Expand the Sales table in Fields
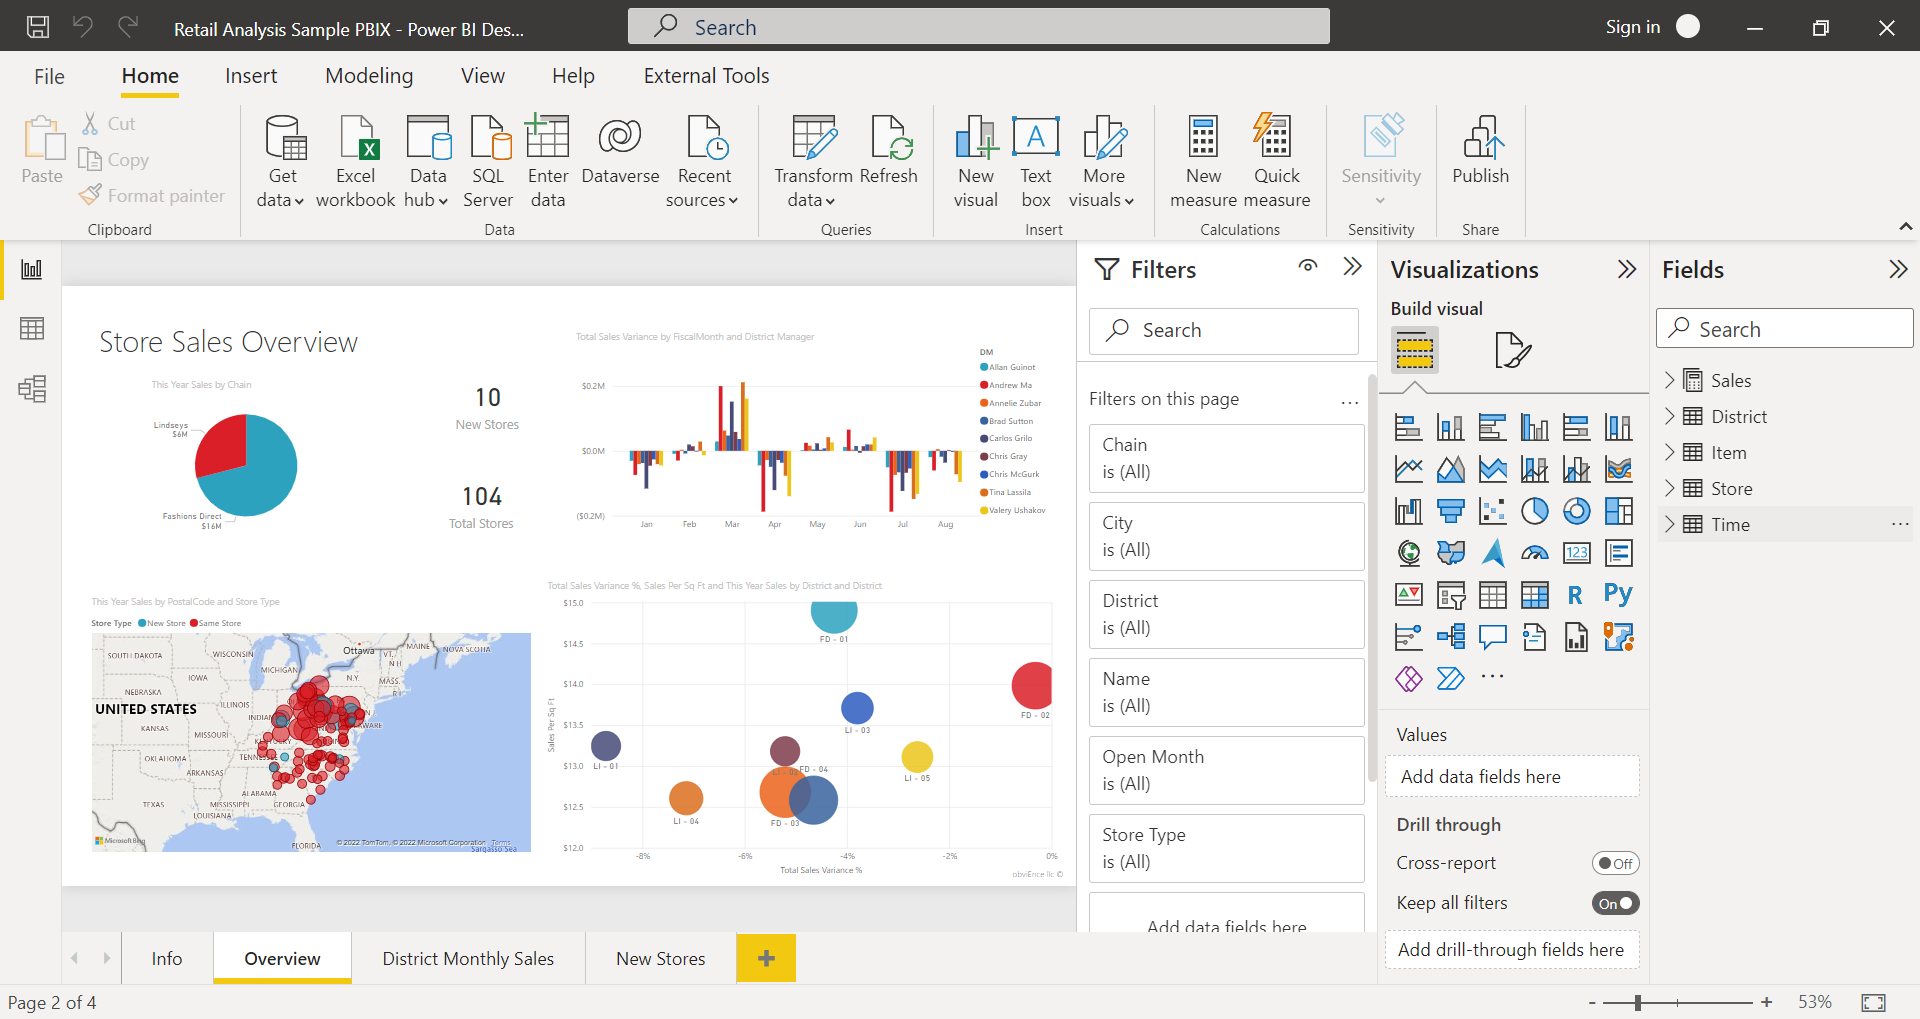 point(1670,380)
